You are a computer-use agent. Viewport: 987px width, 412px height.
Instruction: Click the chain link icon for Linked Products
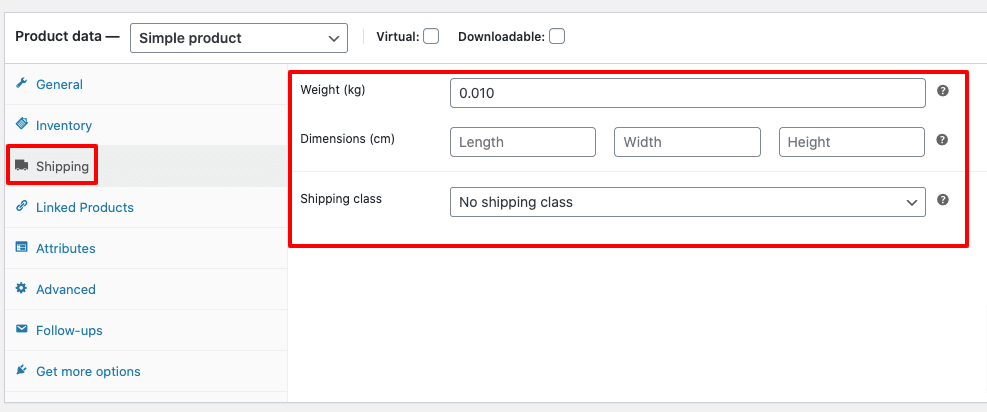(21, 207)
